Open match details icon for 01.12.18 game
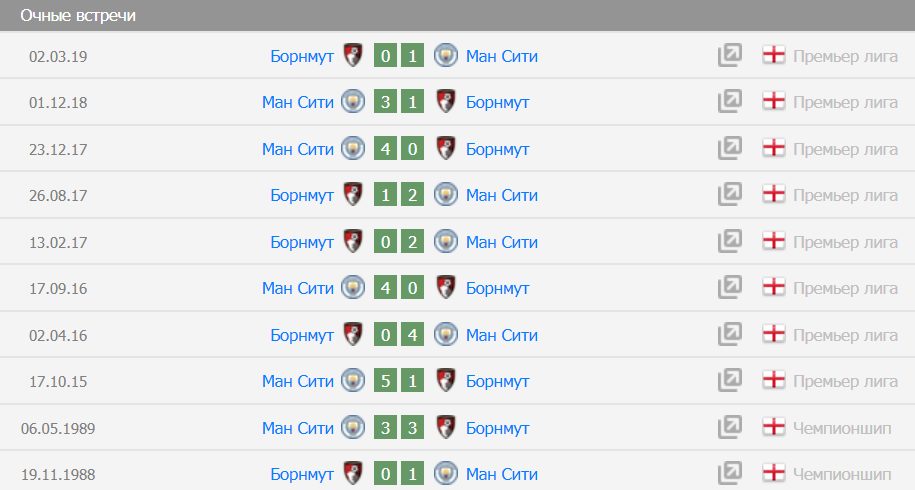The width and height of the screenshot is (915, 490). coord(729,102)
